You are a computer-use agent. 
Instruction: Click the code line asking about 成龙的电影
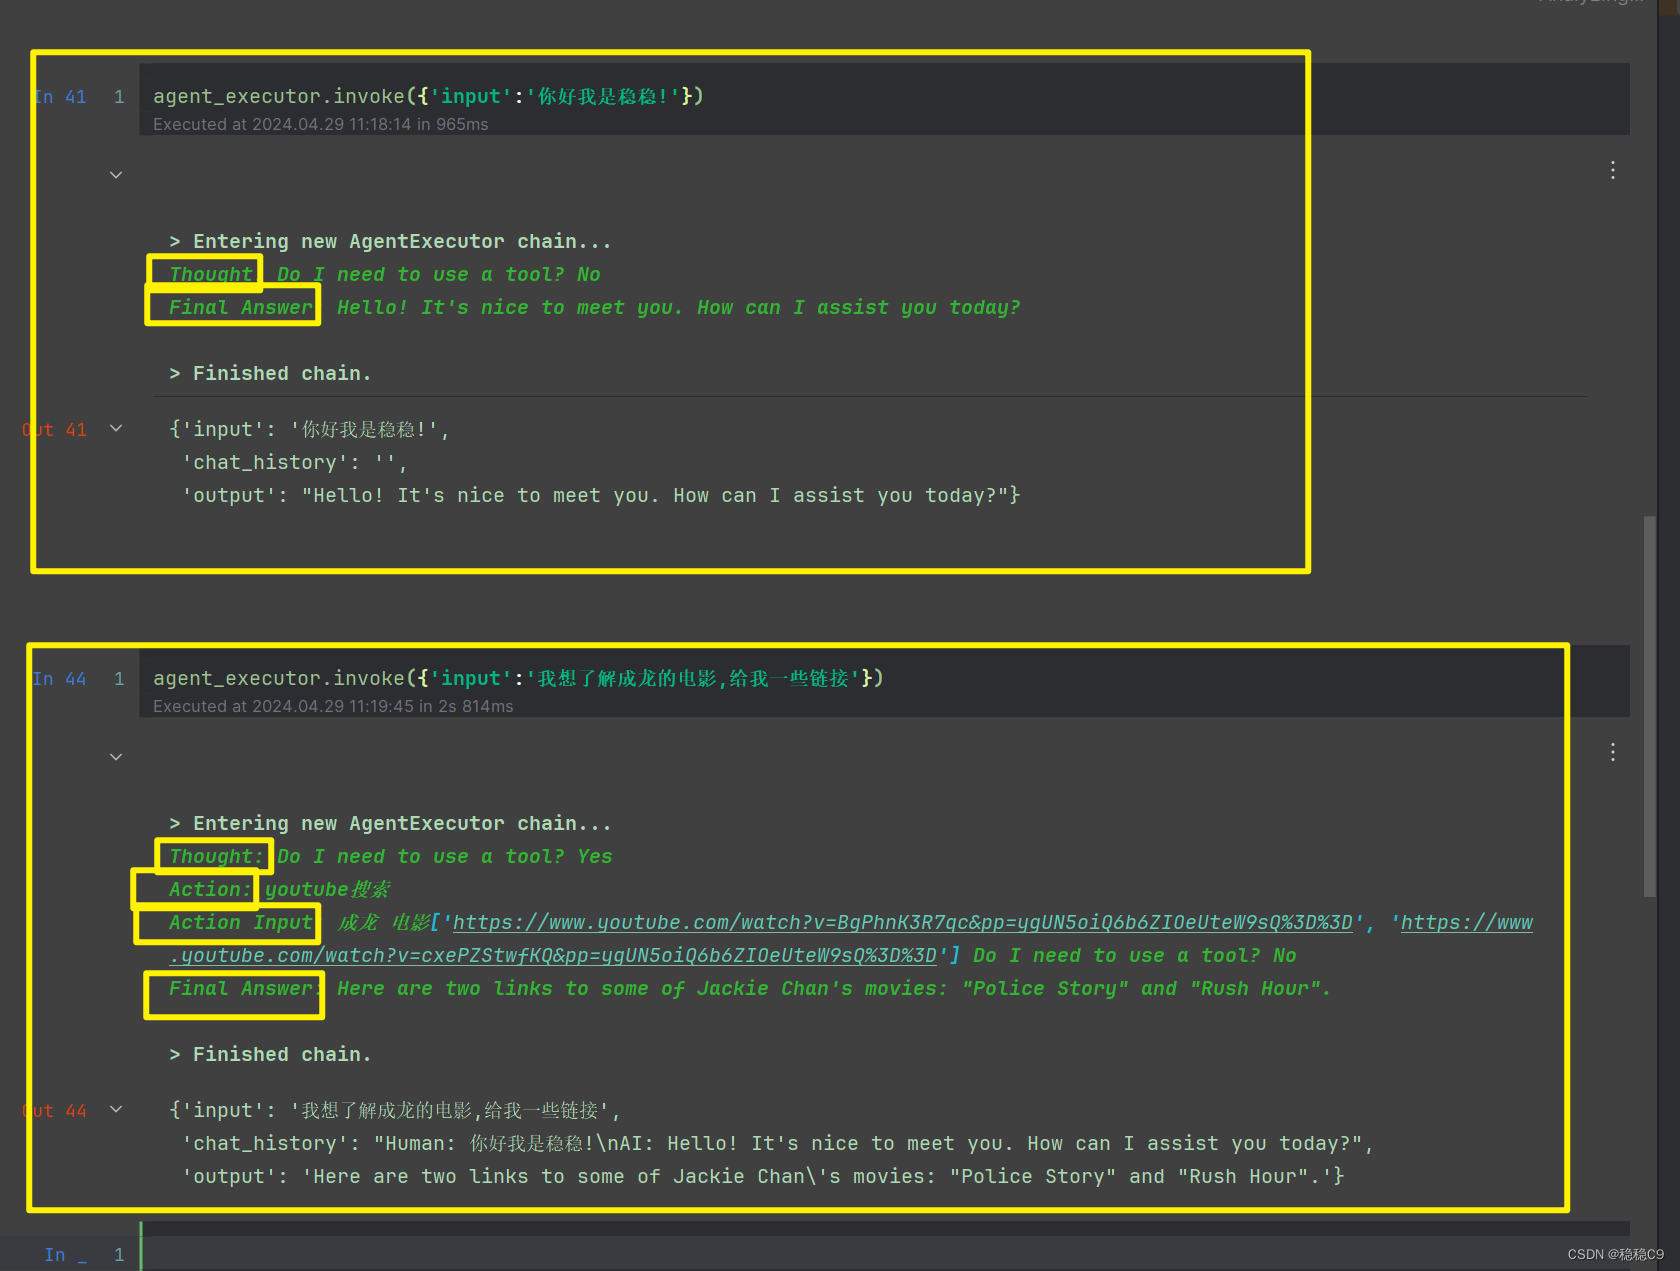518,678
